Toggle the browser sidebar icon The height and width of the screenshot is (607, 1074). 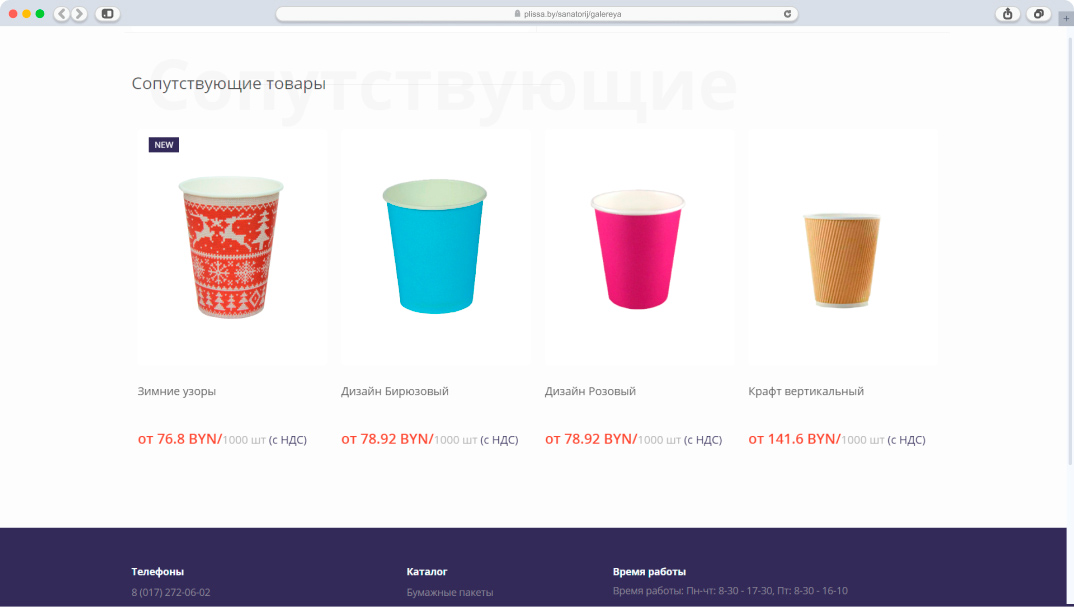[108, 14]
